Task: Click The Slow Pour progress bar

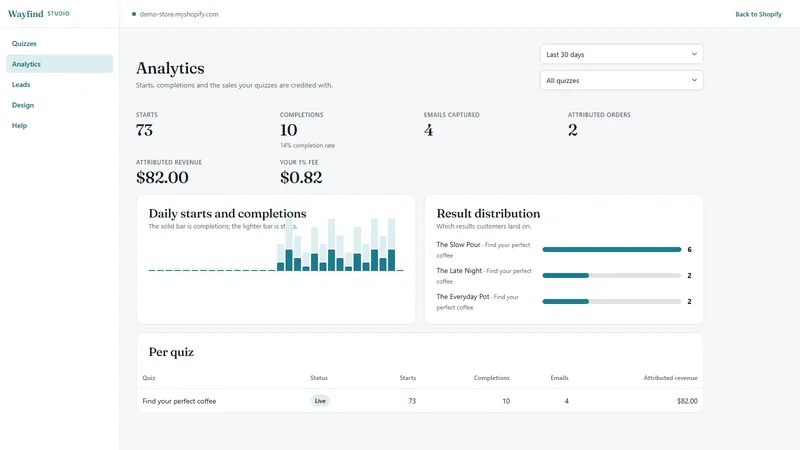Action: coord(612,249)
